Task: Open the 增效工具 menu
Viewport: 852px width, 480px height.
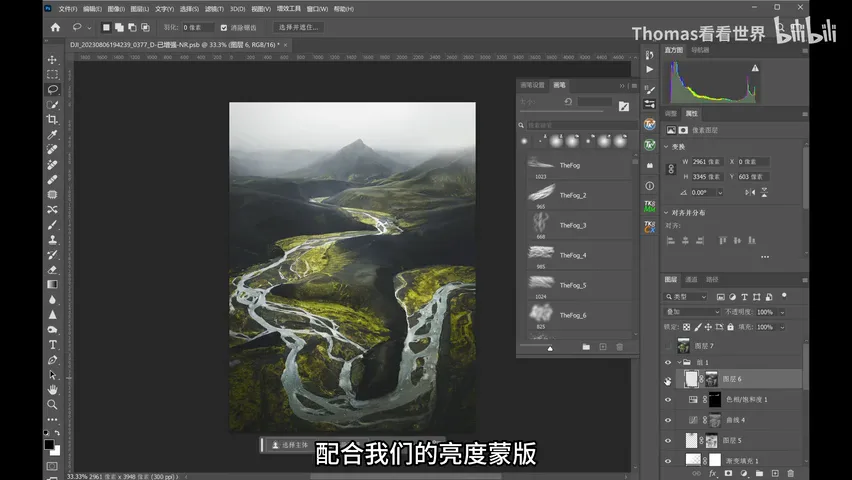Action: coord(289,9)
